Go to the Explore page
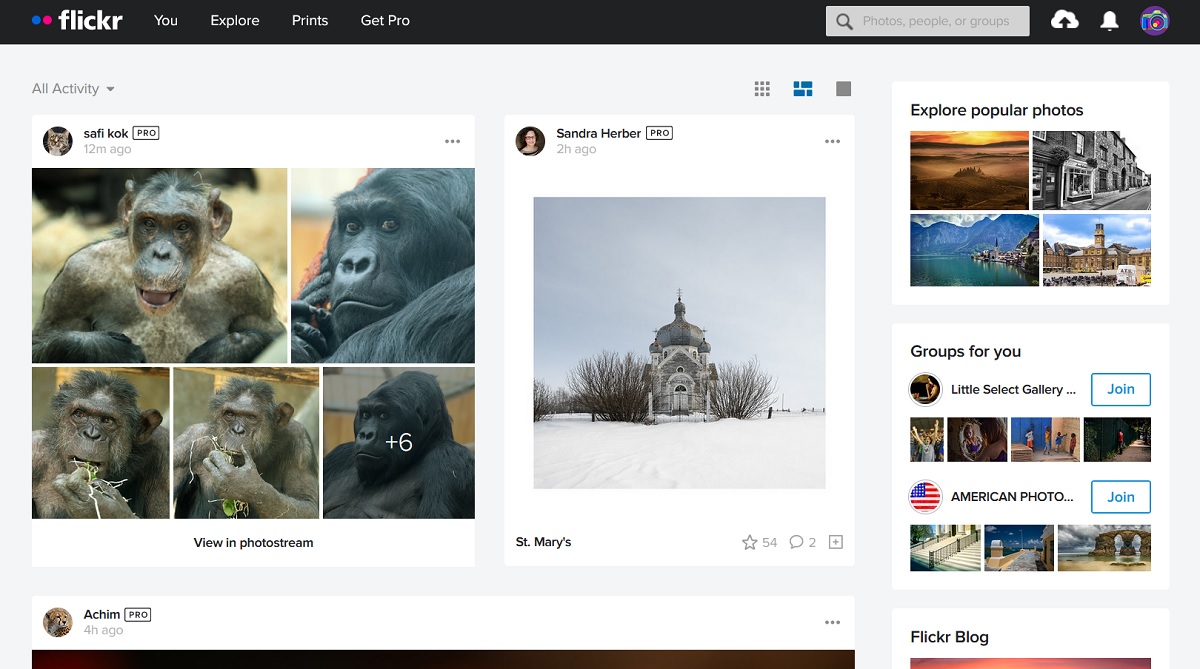Image resolution: width=1200 pixels, height=669 pixels. pos(234,20)
